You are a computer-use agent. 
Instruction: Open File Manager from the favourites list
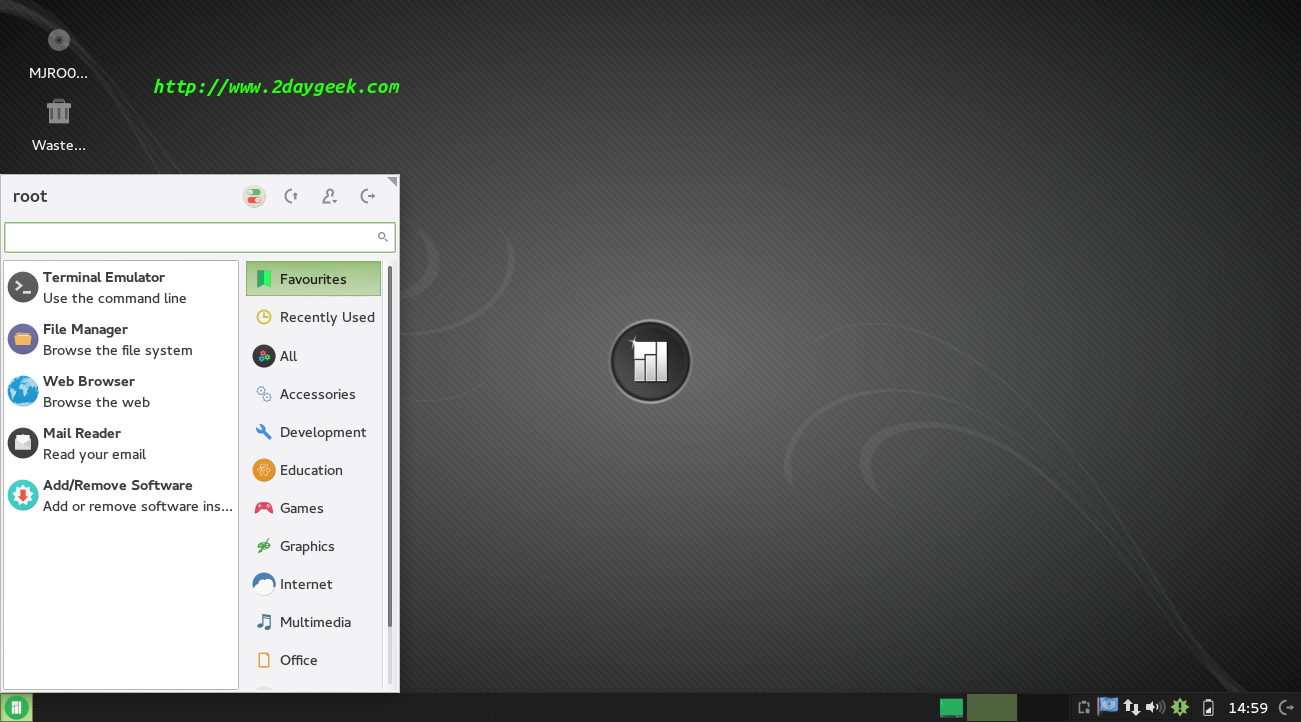pyautogui.click(x=120, y=339)
